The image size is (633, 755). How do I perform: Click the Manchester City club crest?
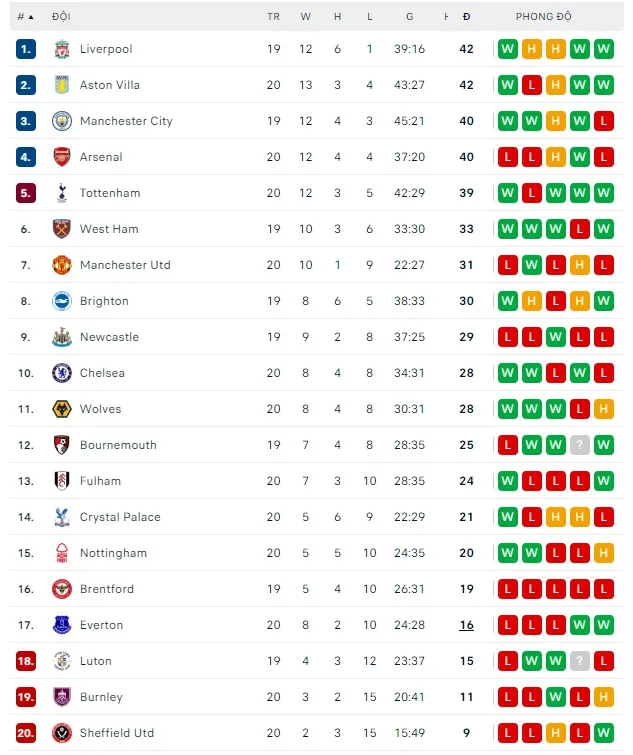pos(62,121)
